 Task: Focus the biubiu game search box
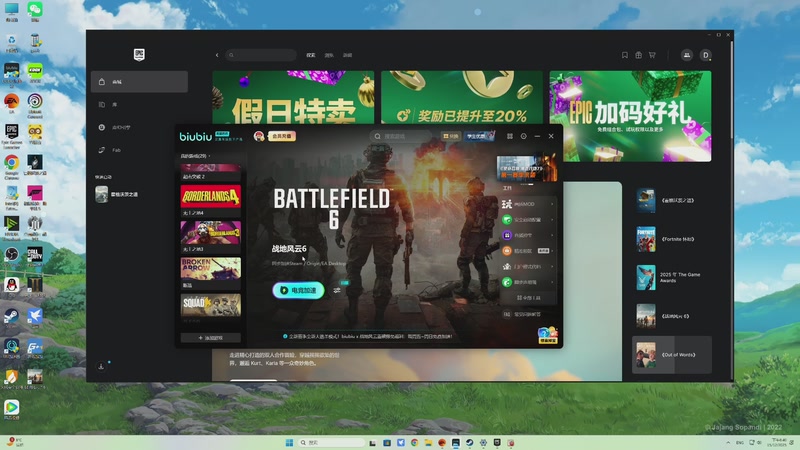pos(401,136)
